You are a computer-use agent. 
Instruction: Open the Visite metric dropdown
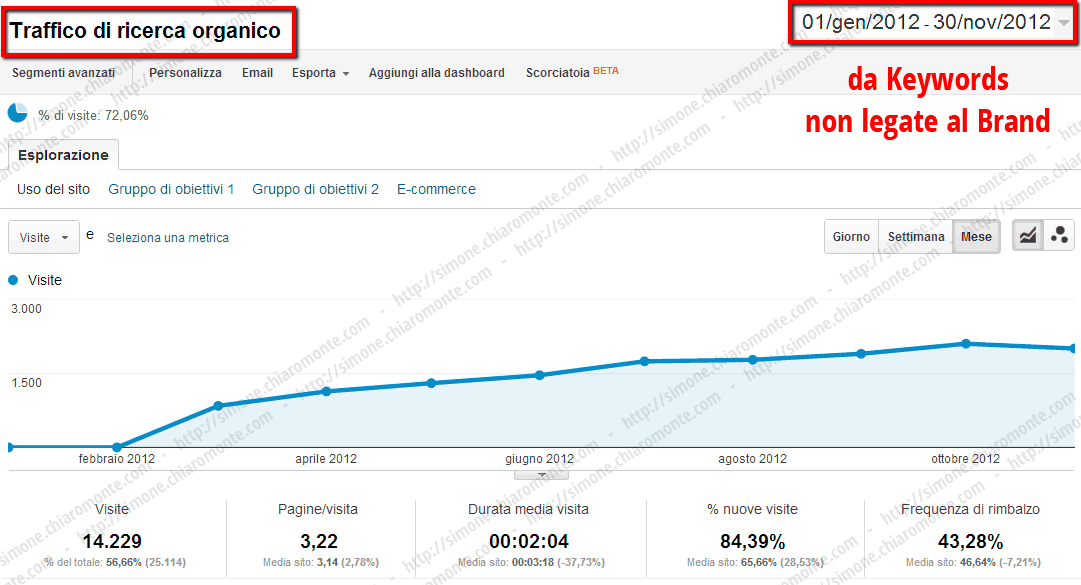(43, 237)
